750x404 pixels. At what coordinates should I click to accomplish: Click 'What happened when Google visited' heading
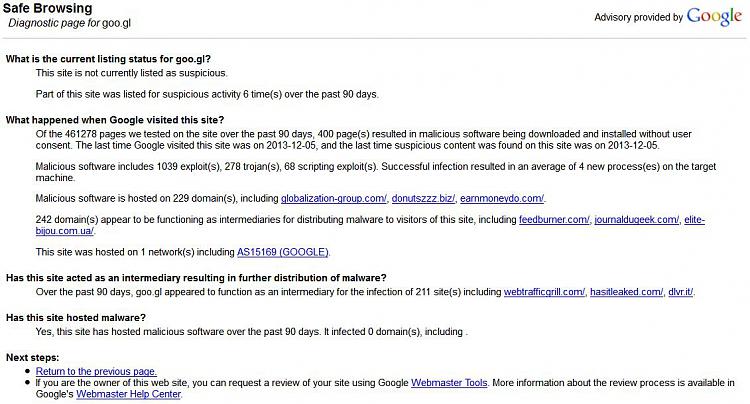(115, 120)
